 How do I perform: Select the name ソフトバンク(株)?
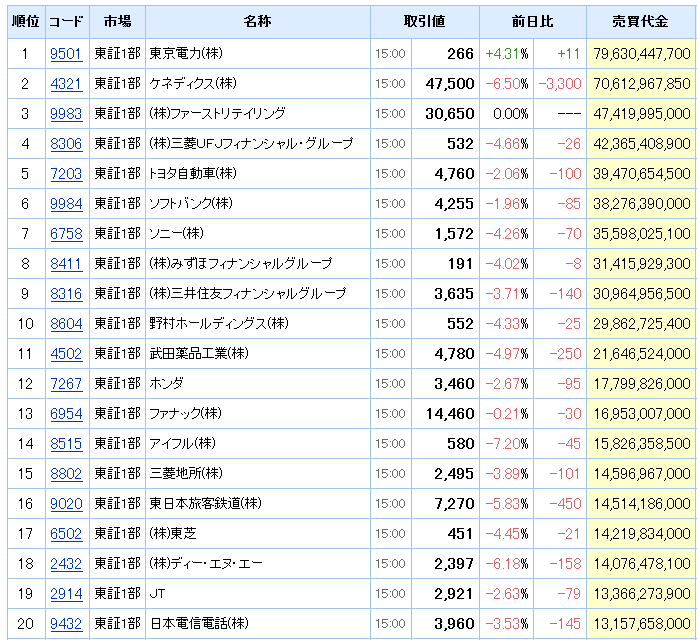click(191, 204)
